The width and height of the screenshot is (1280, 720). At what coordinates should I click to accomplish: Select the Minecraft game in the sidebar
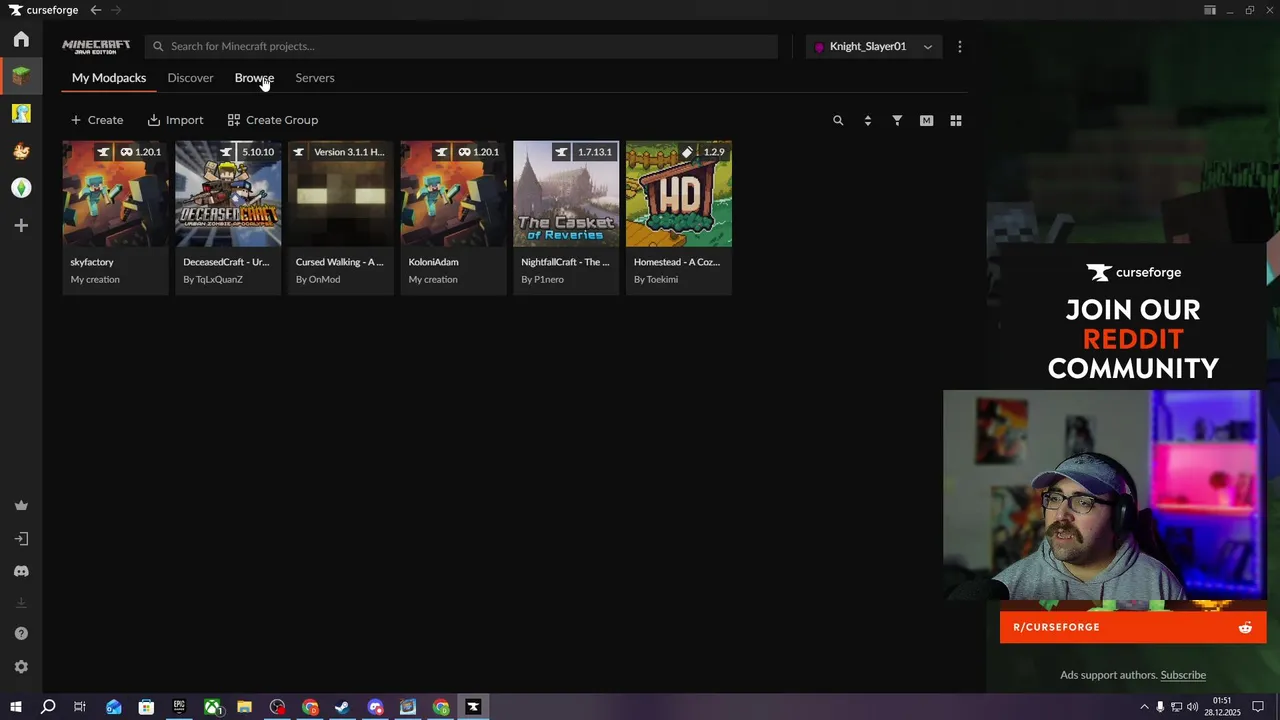point(21,76)
